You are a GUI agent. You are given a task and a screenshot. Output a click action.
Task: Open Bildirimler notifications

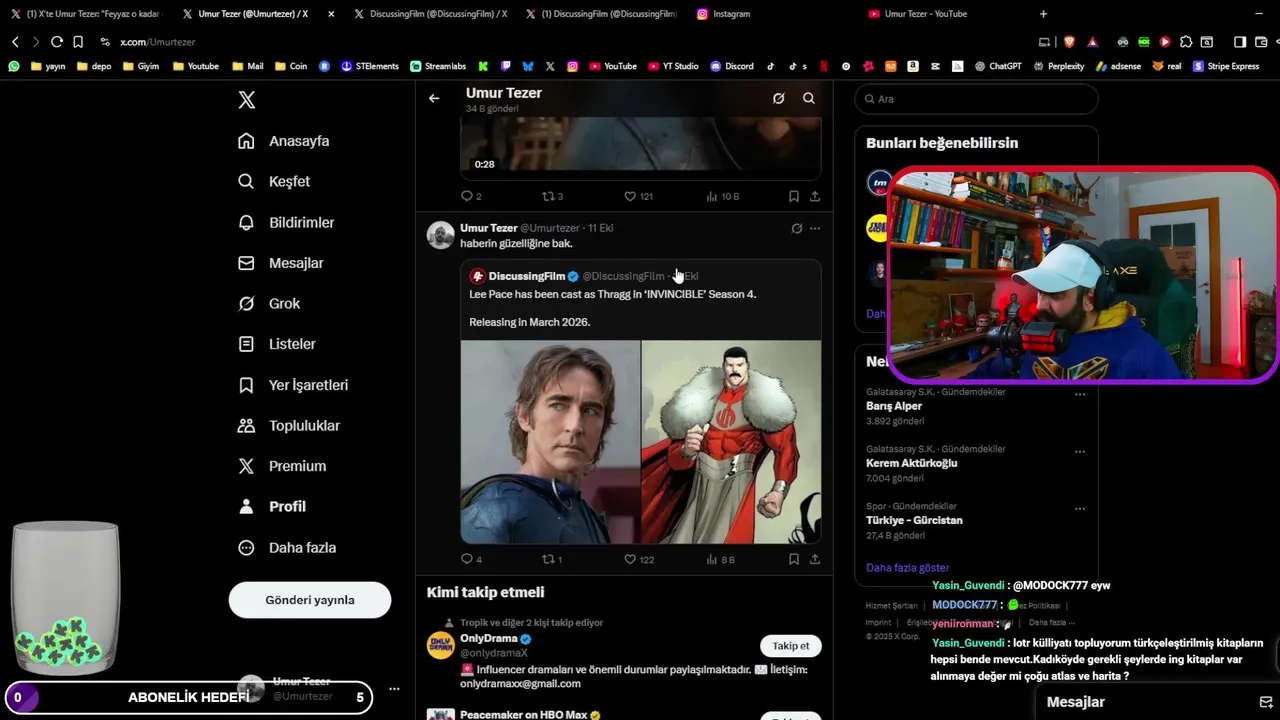(286, 222)
